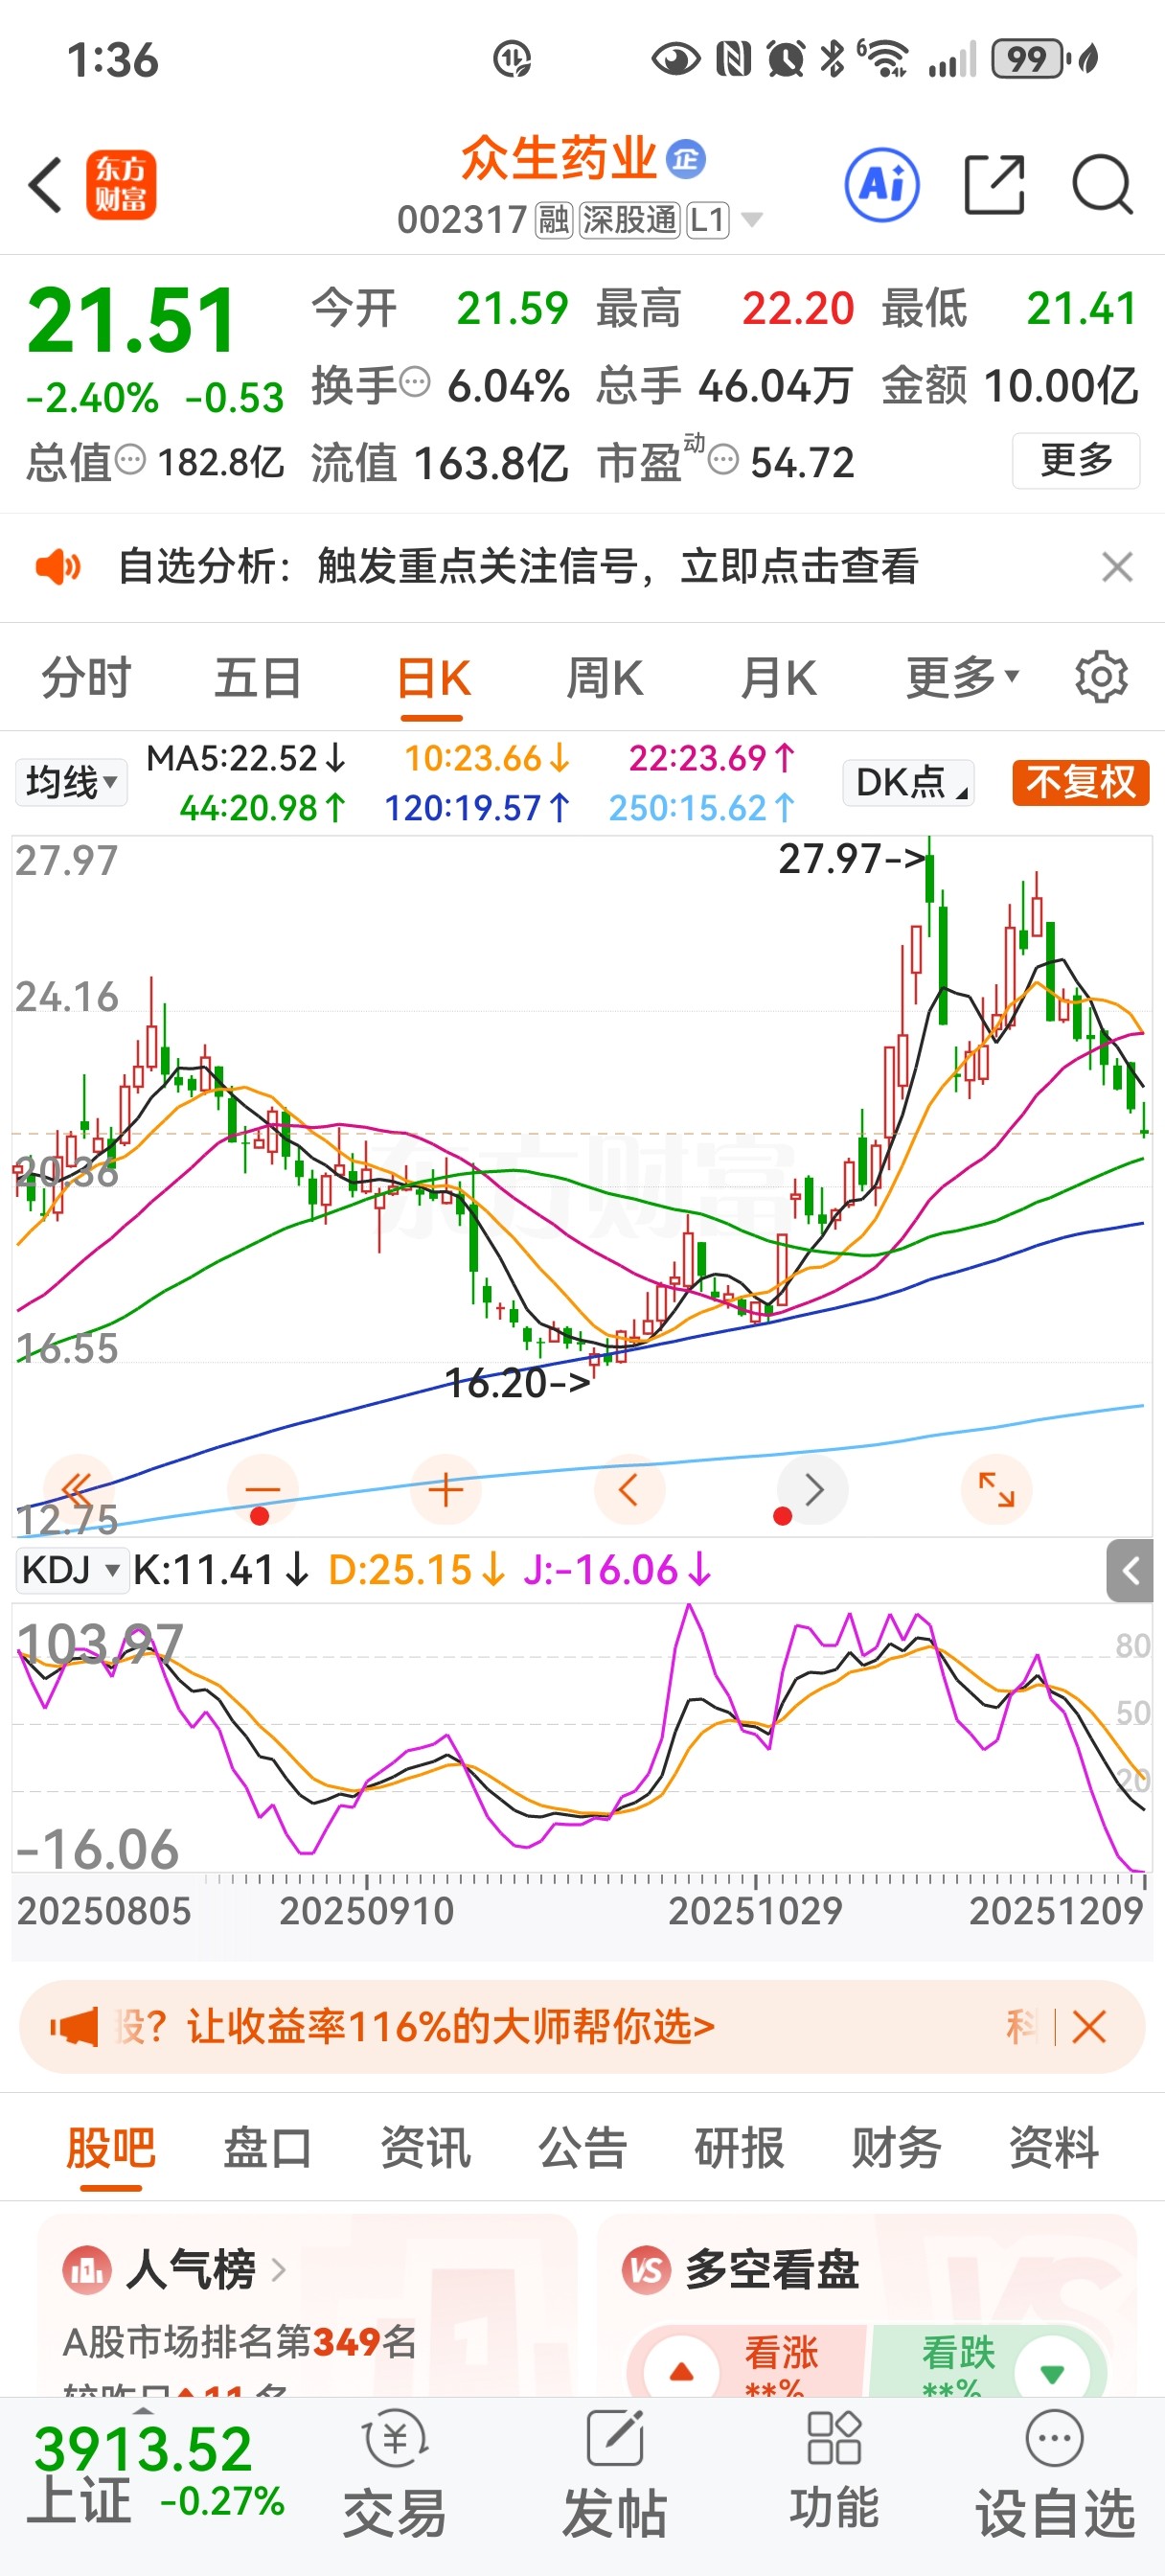Dismiss the 自选分析 notice banner
The width and height of the screenshot is (1165, 2576).
[x=1117, y=567]
